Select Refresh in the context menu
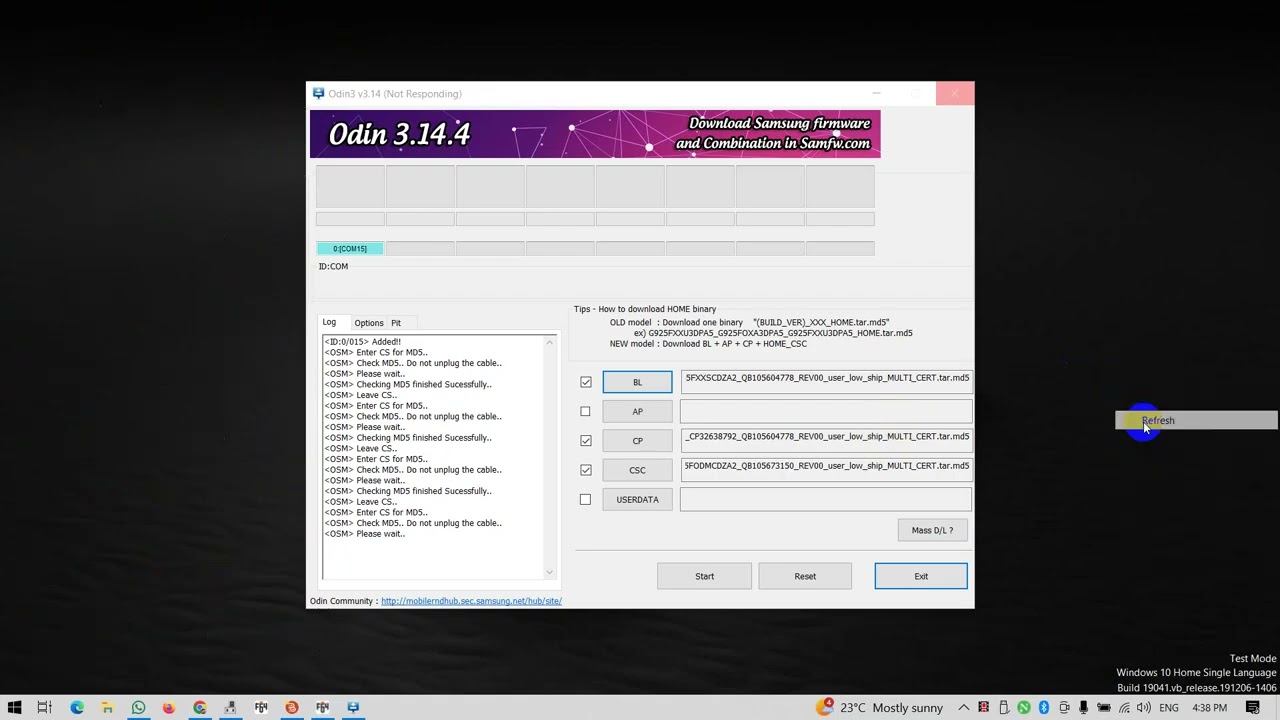Image resolution: width=1280 pixels, height=720 pixels. (x=1196, y=421)
